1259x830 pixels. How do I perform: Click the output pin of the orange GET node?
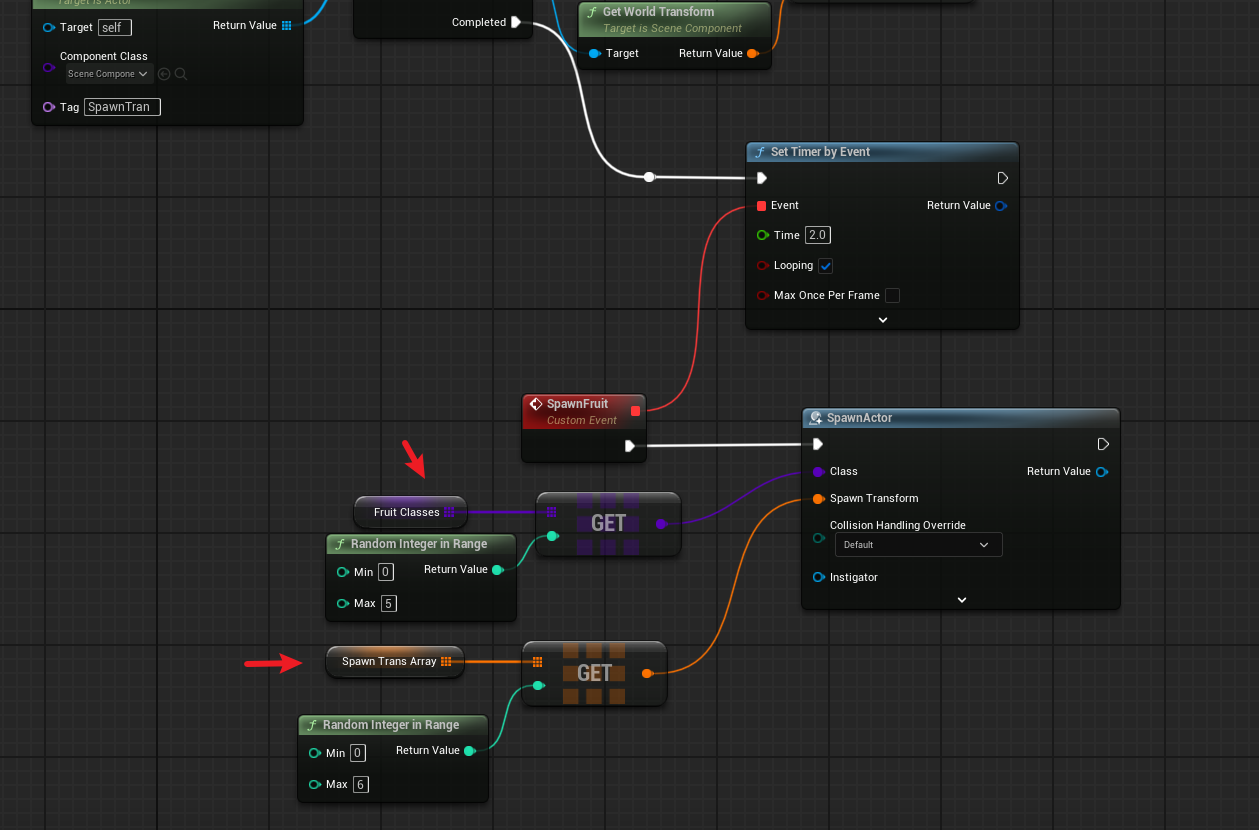coord(647,673)
